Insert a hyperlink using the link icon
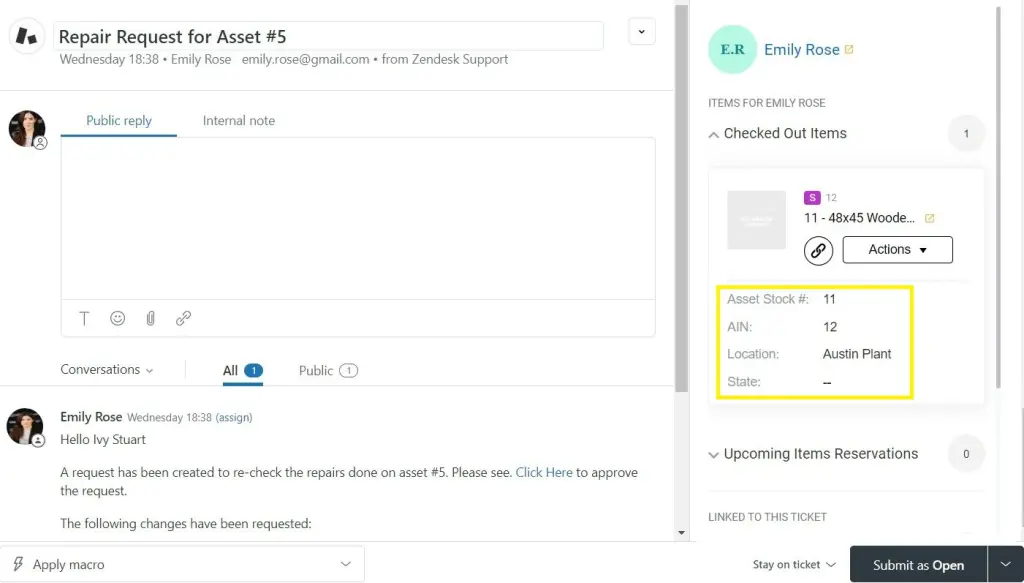1024x583 pixels. click(x=183, y=318)
